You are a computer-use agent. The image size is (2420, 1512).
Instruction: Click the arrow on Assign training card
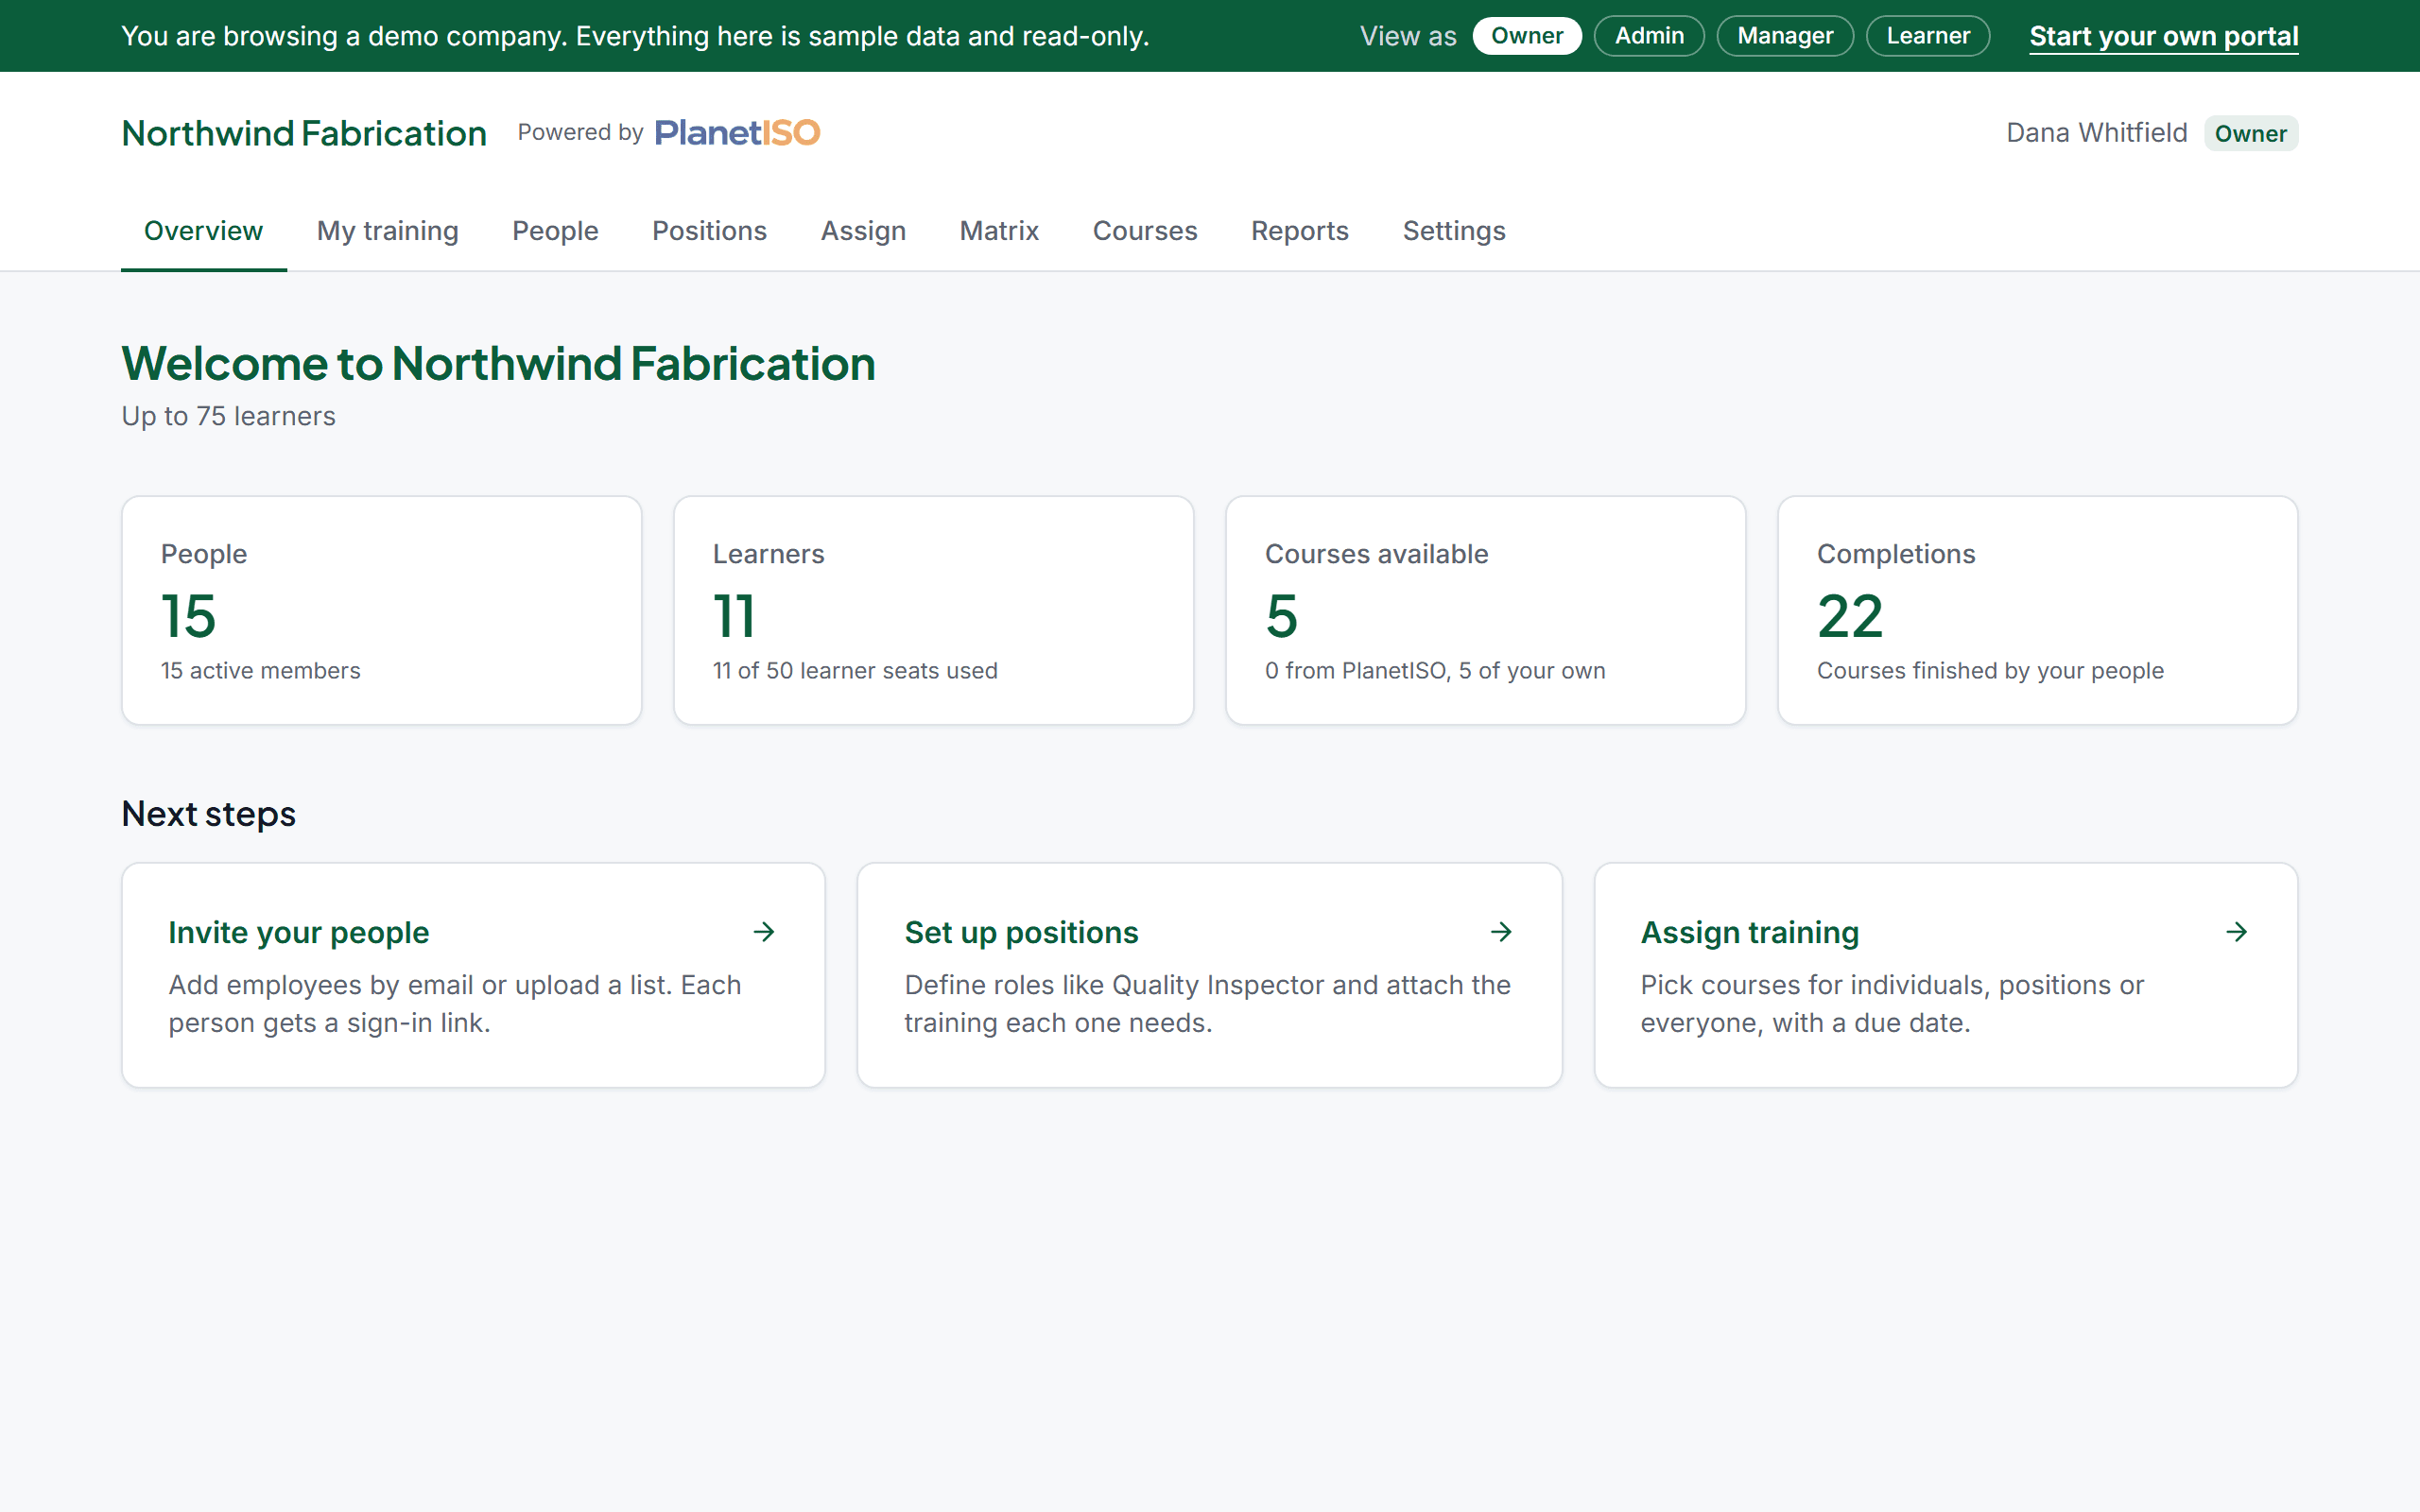click(2237, 932)
